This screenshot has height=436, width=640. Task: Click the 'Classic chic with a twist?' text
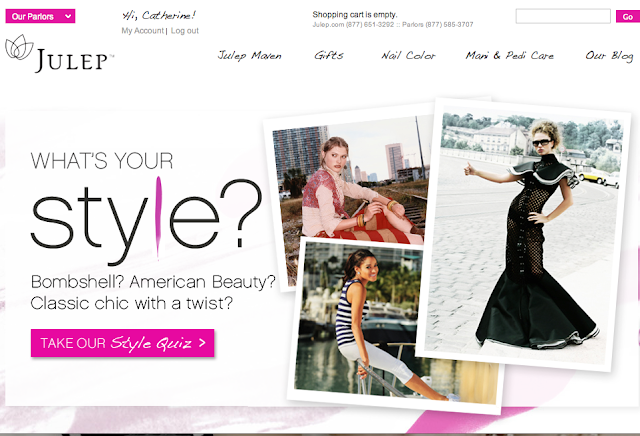[x=131, y=303]
